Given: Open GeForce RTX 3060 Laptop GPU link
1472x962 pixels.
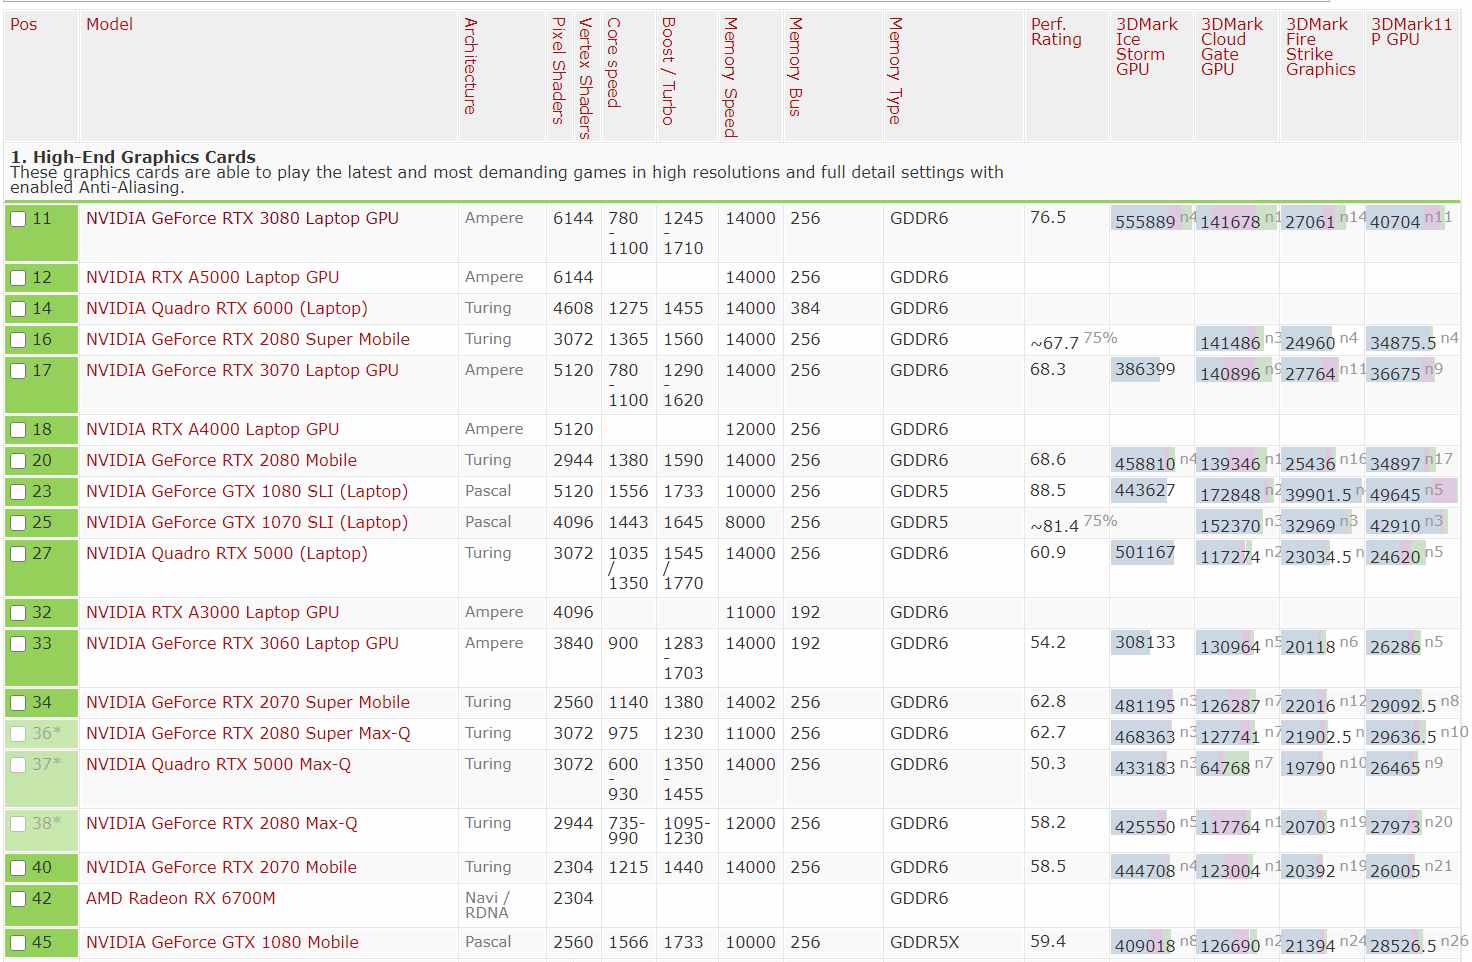Looking at the screenshot, I should tap(242, 643).
